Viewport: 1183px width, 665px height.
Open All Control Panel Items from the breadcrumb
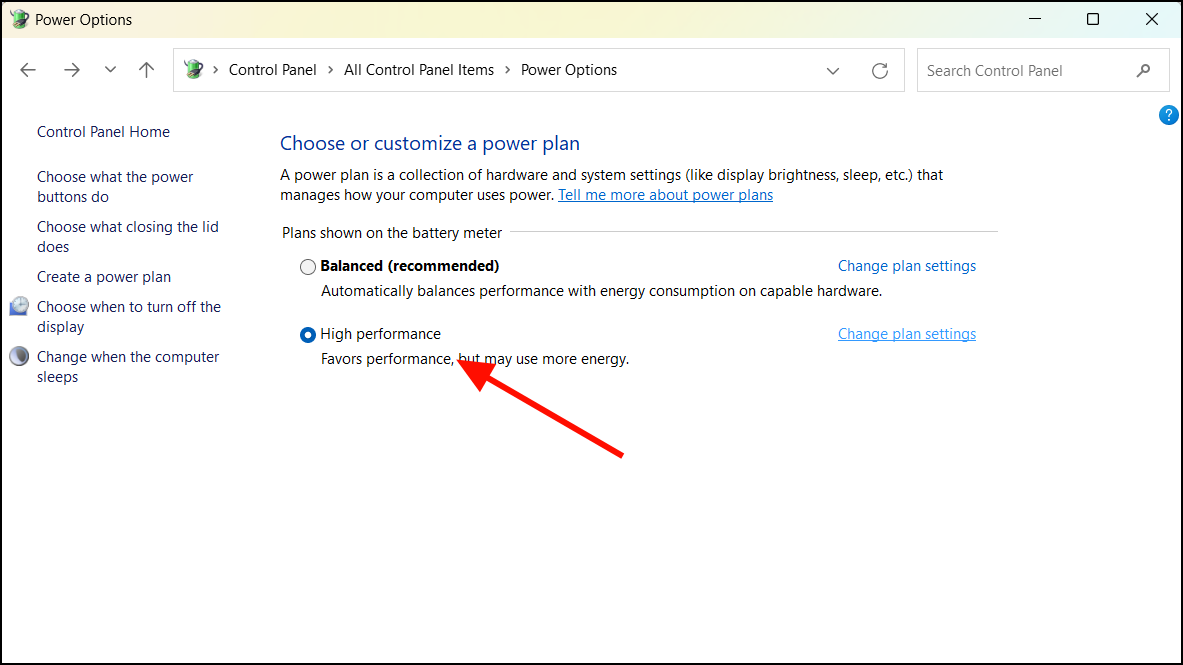coord(419,69)
